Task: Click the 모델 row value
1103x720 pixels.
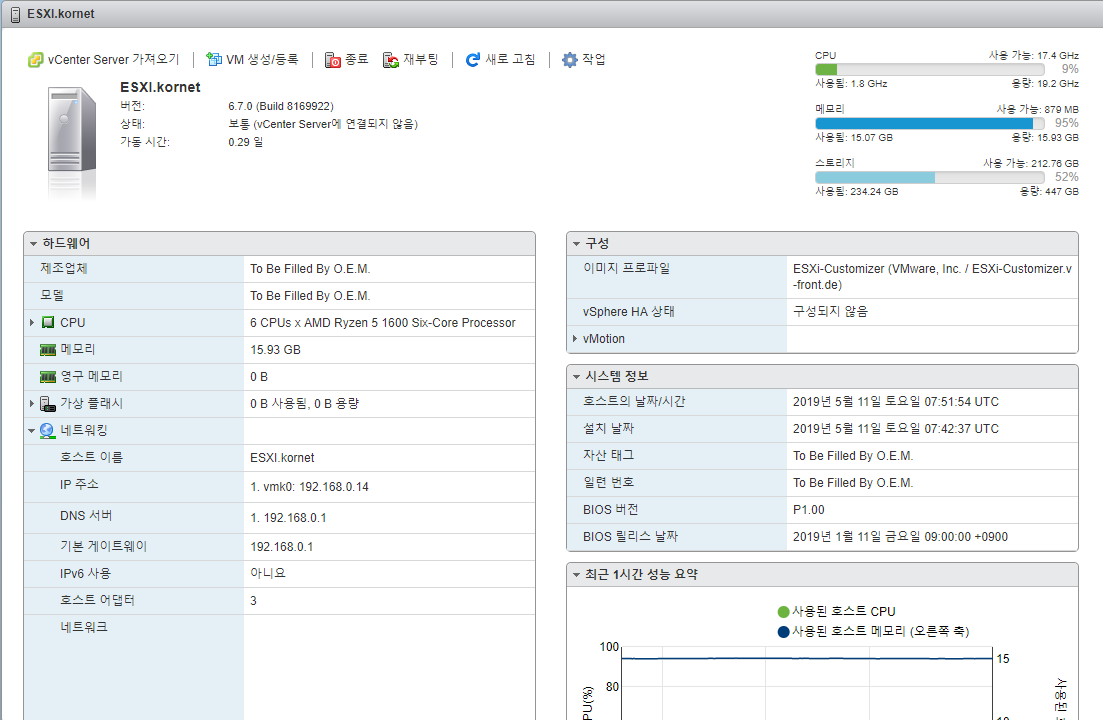Action: point(310,296)
